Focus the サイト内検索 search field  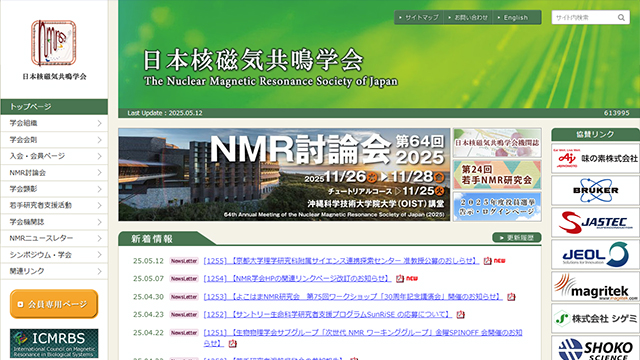pyautogui.click(x=584, y=18)
